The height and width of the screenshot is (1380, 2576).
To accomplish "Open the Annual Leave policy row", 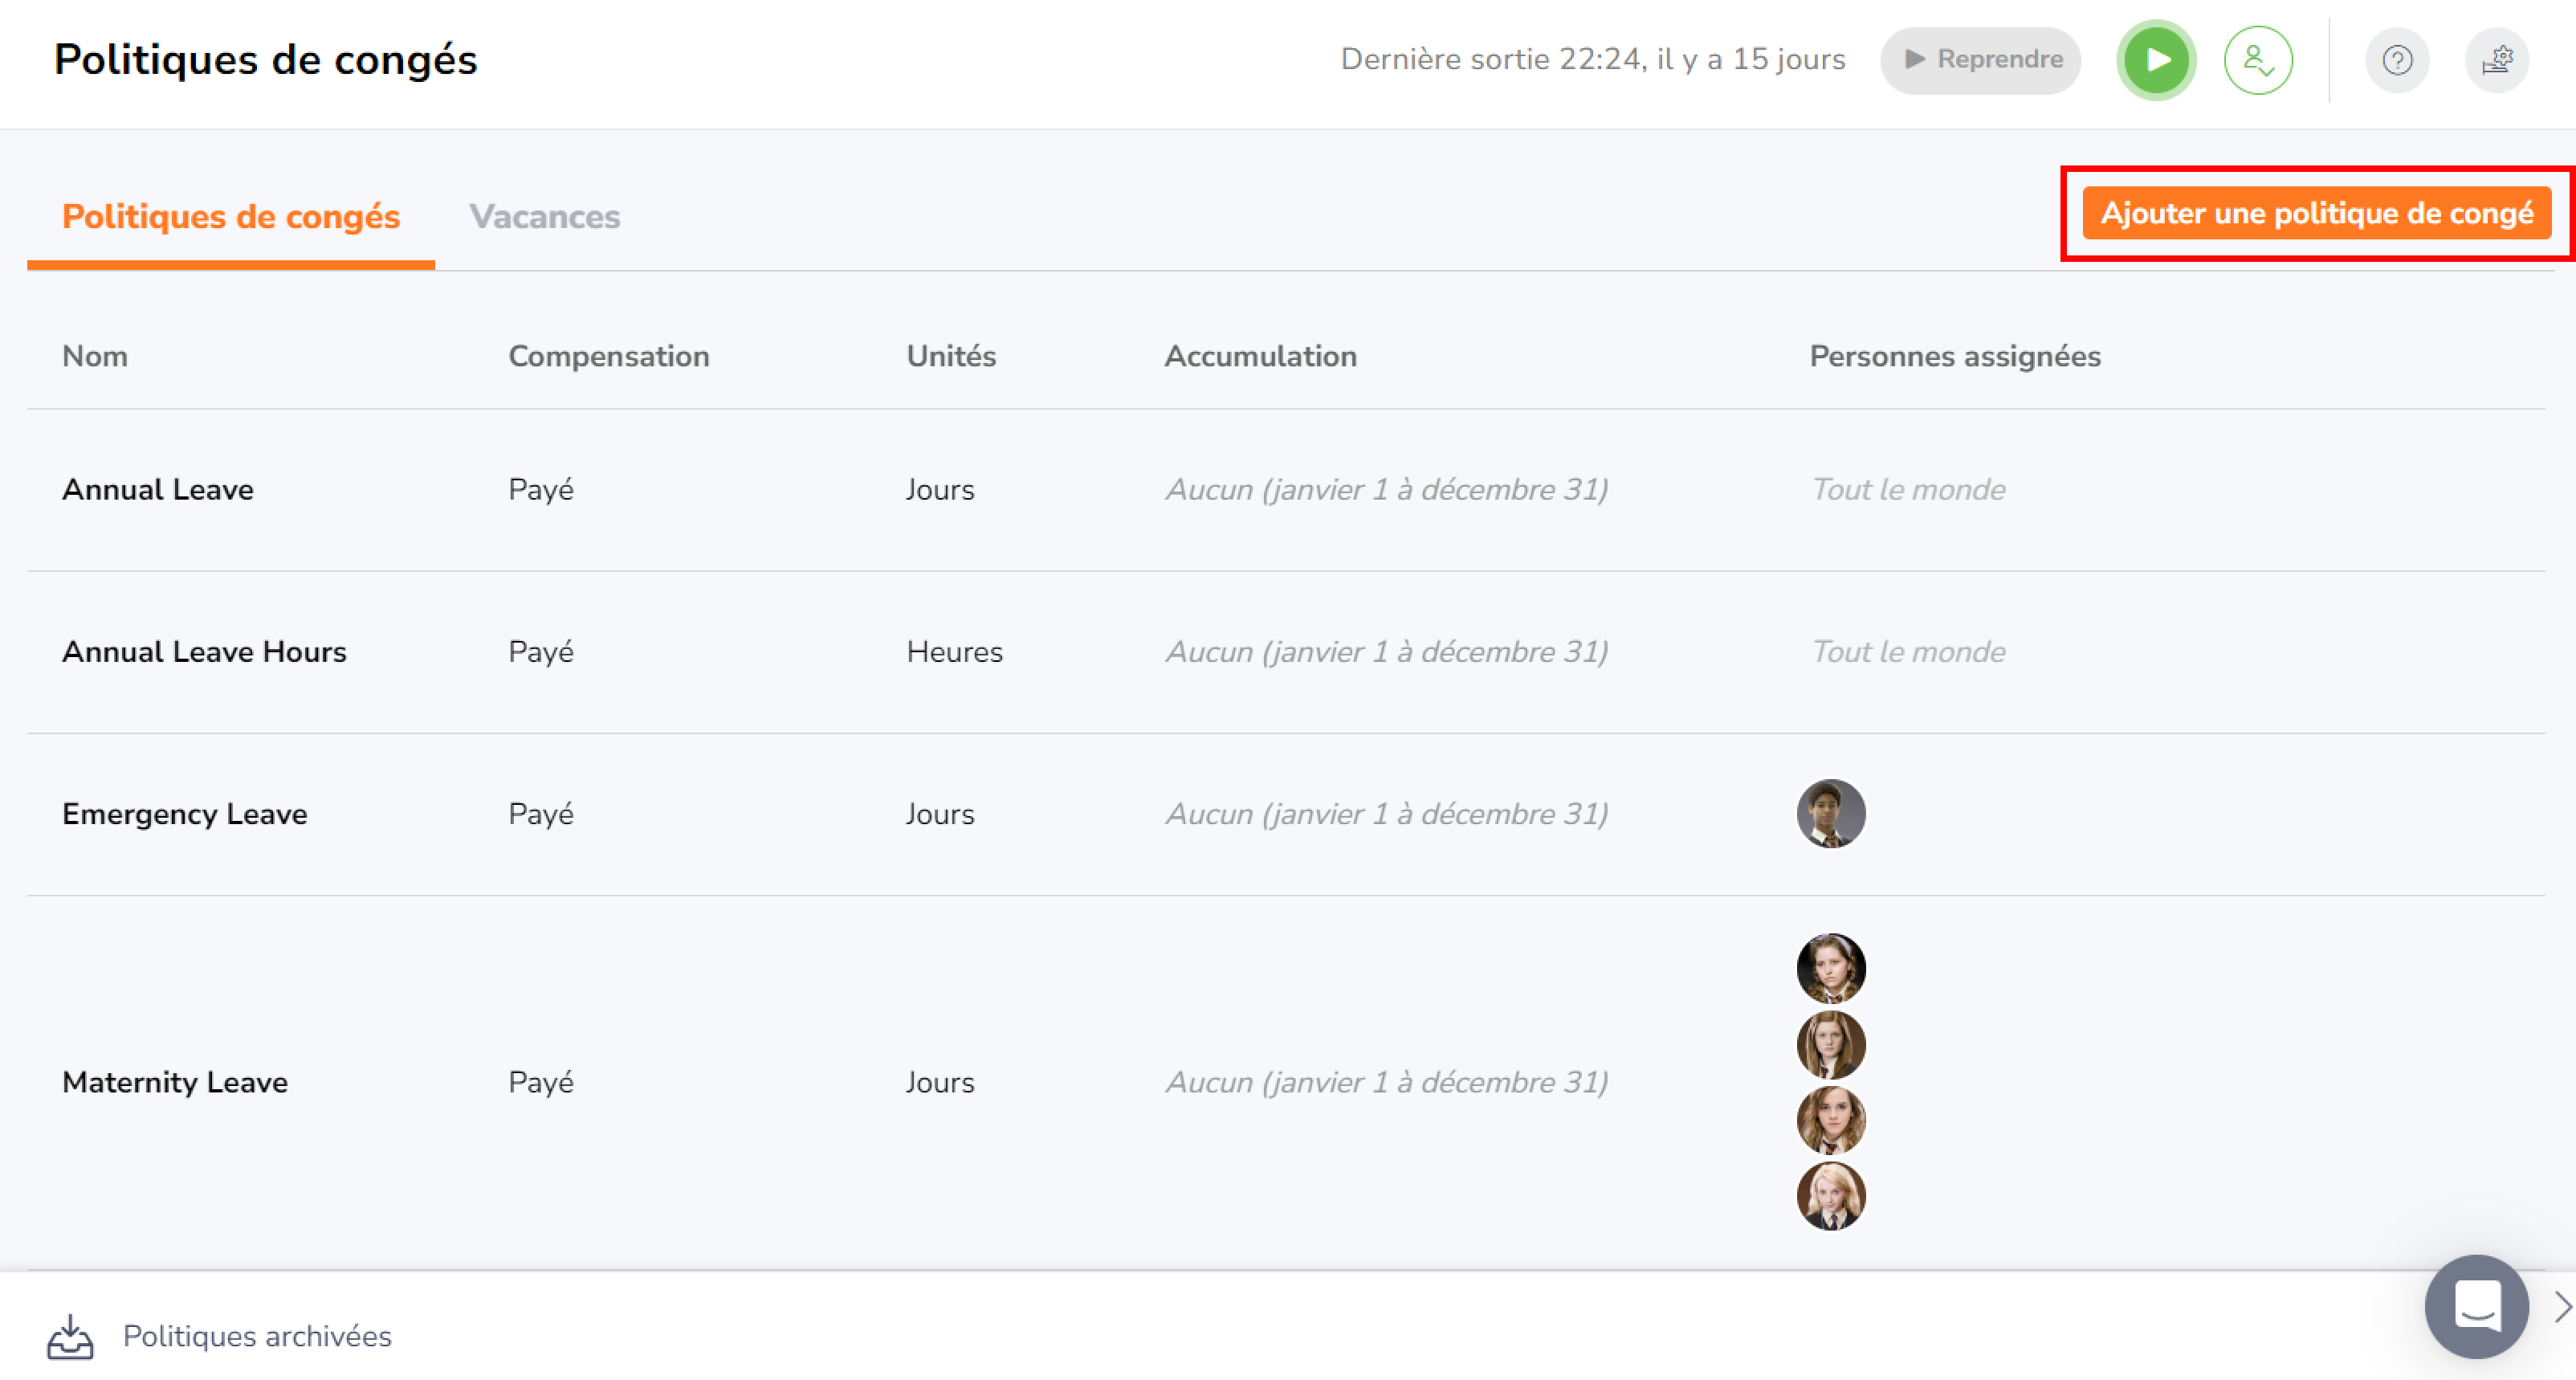I will [x=158, y=489].
